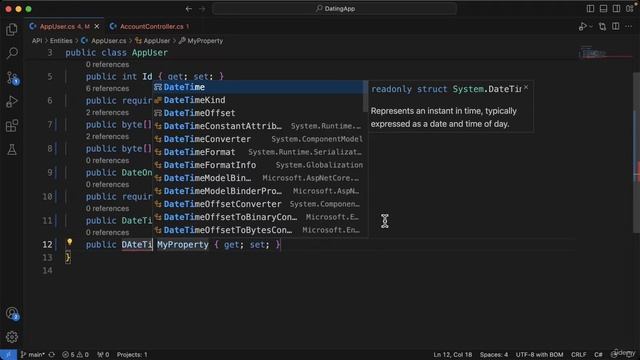Select the DateTimeFormat suggestion
This screenshot has height=360, width=640.
(258, 152)
